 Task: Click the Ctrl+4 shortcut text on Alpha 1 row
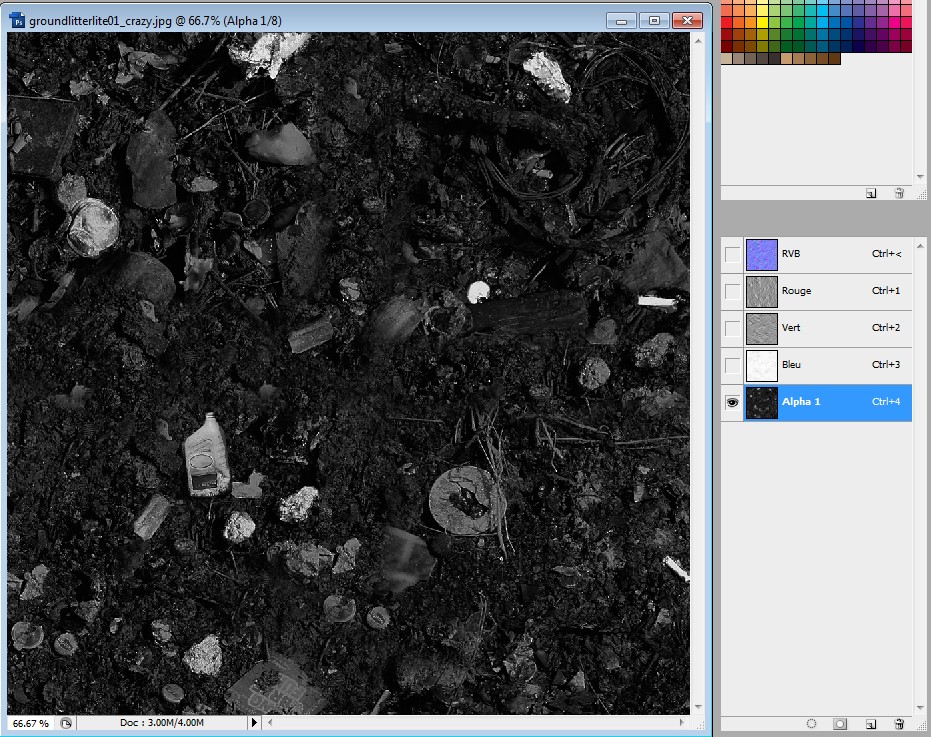tap(886, 401)
